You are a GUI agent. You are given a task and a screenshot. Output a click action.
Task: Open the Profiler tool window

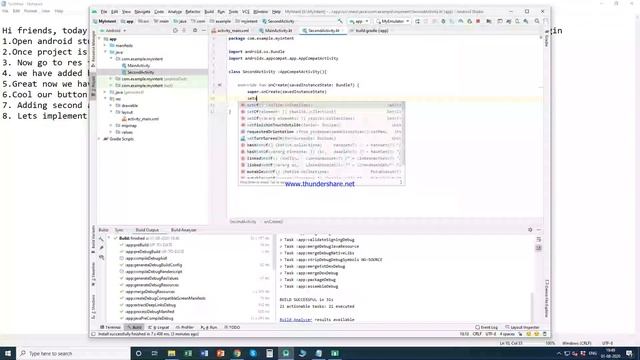tap(185, 327)
